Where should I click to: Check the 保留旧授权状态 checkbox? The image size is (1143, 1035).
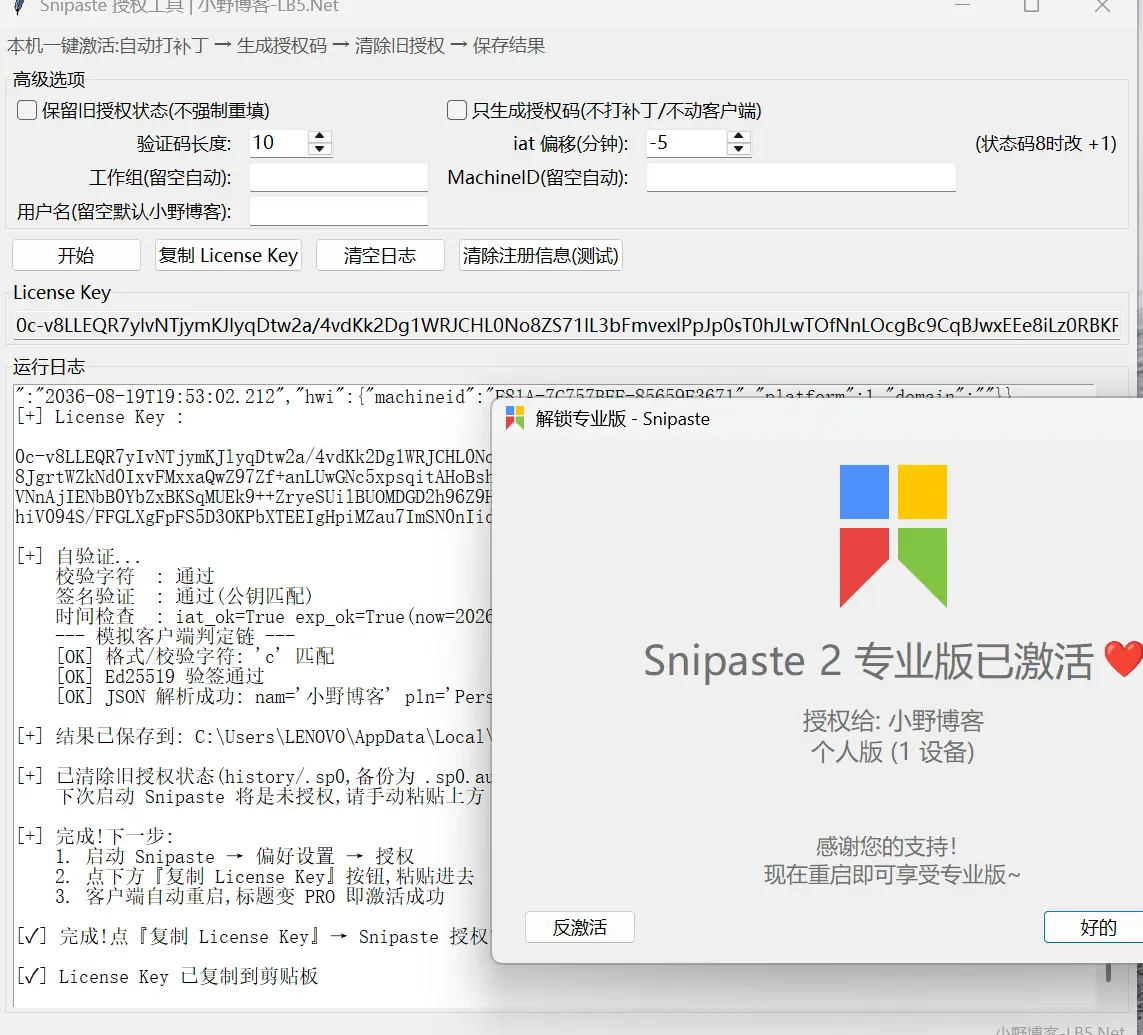coord(27,111)
